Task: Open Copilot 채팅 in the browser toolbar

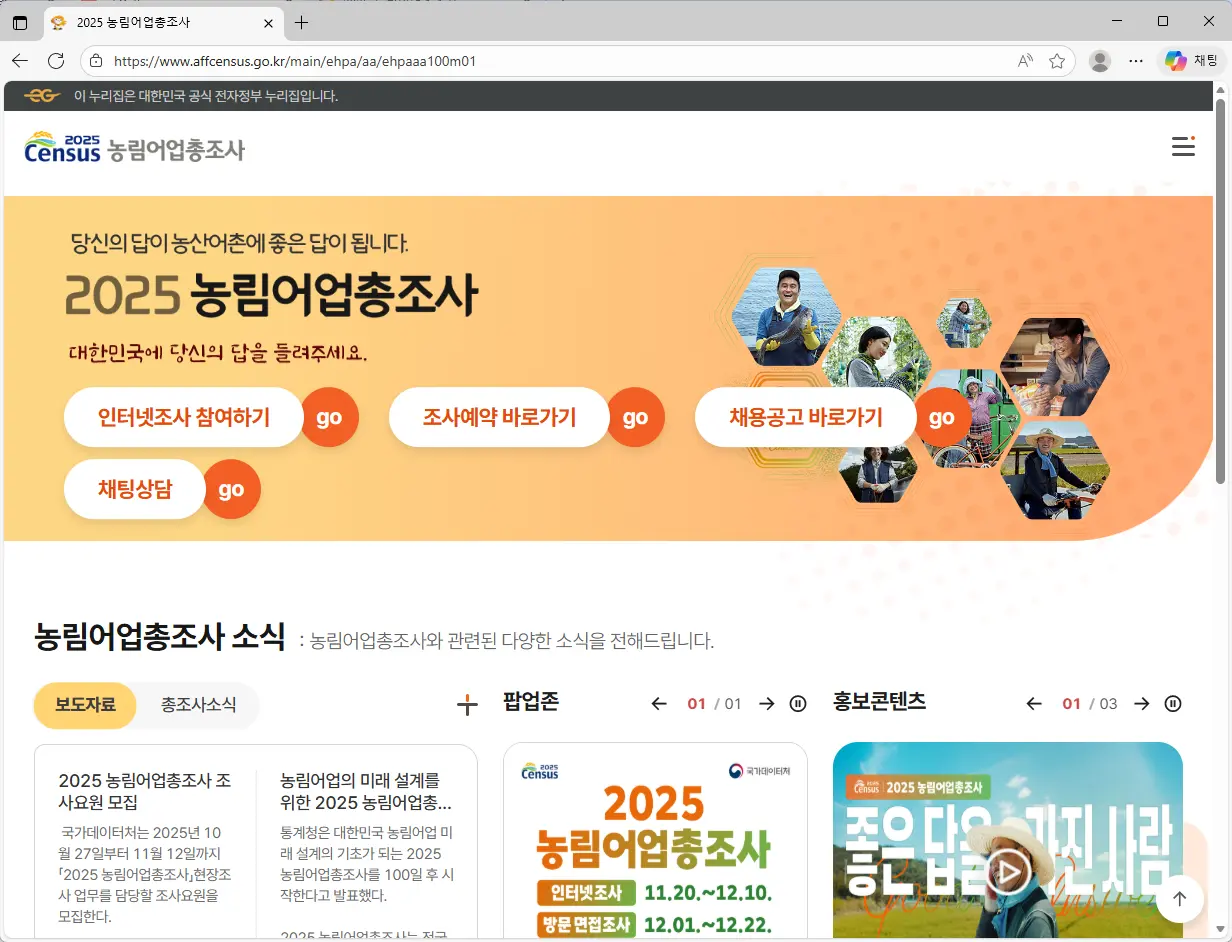Action: pos(1189,60)
